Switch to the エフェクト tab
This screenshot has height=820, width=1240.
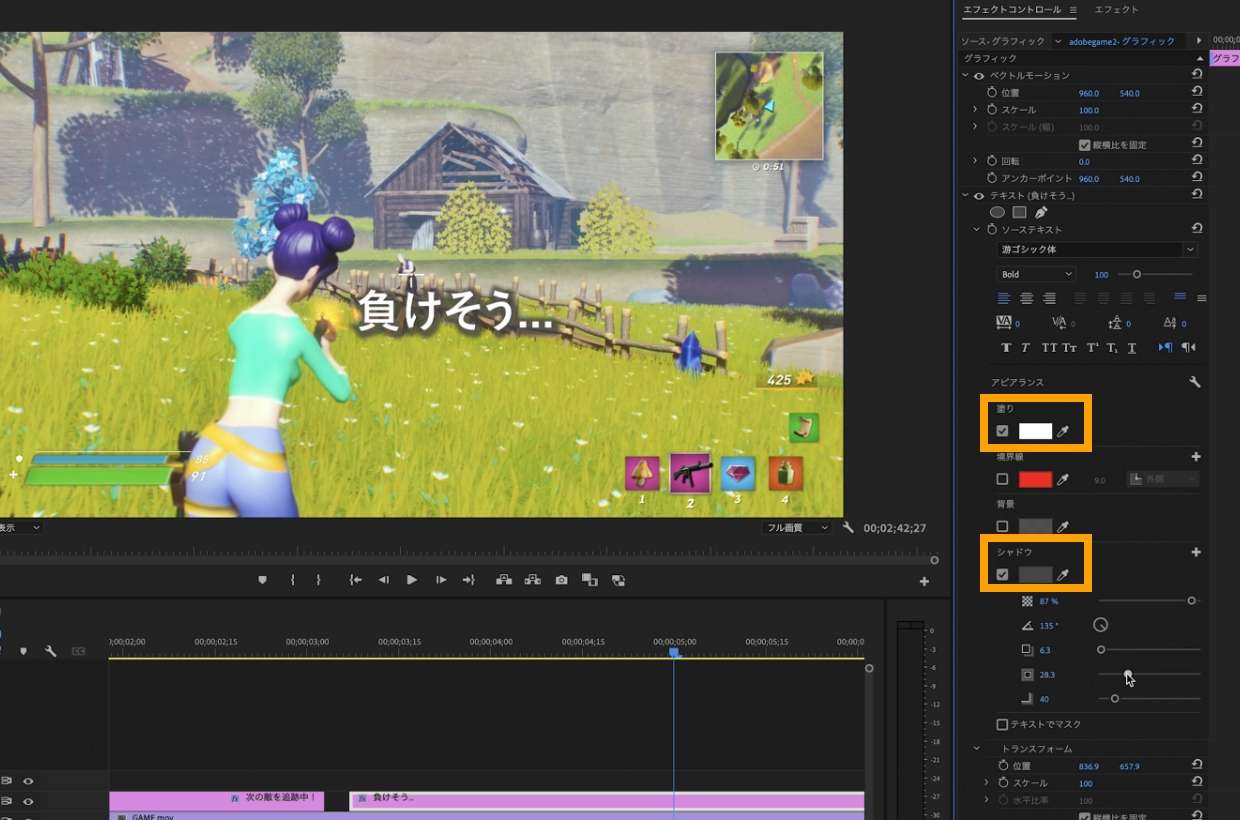point(1116,10)
